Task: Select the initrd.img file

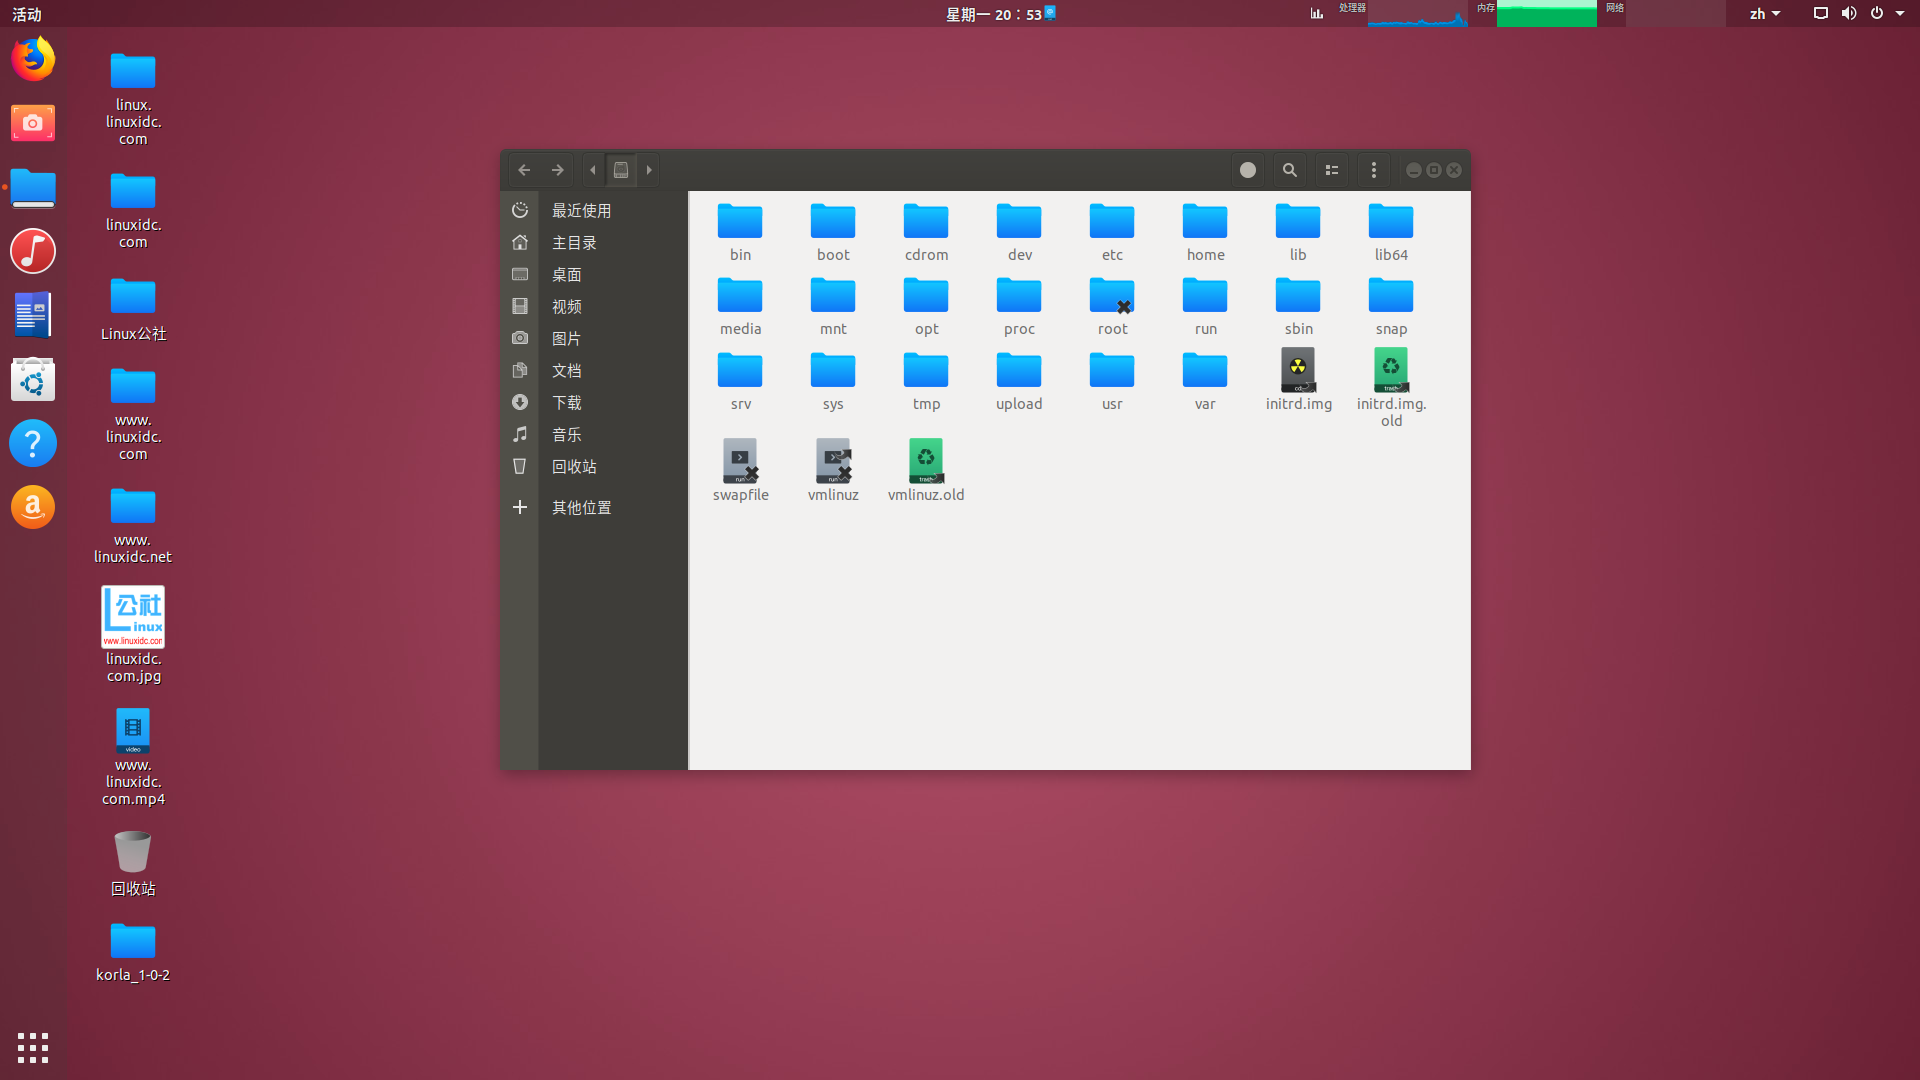Action: point(1297,371)
